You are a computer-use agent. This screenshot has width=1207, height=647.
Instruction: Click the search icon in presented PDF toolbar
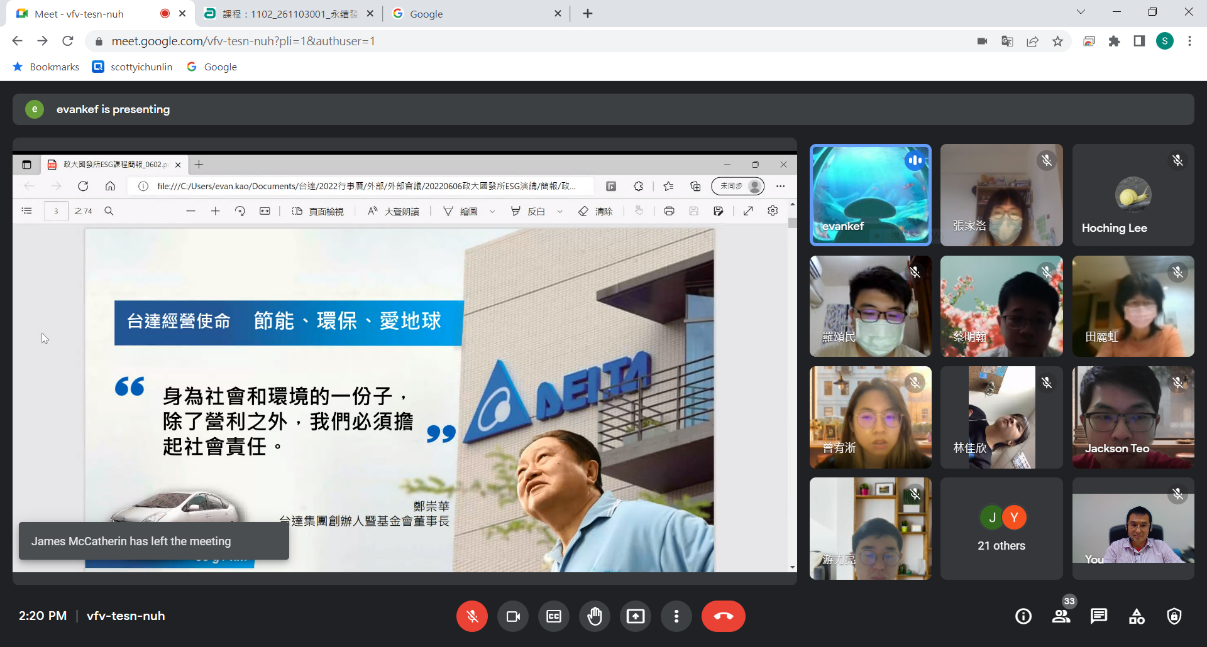tap(109, 211)
